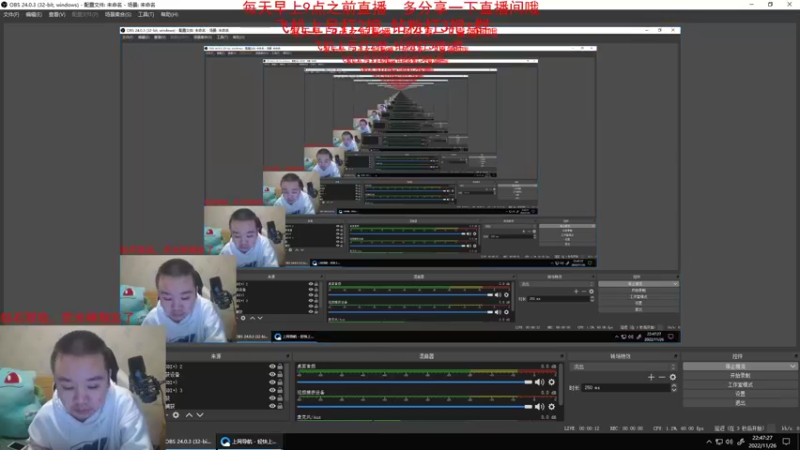Open transition properties gear icon
This screenshot has width=800, height=450.
[x=672, y=377]
